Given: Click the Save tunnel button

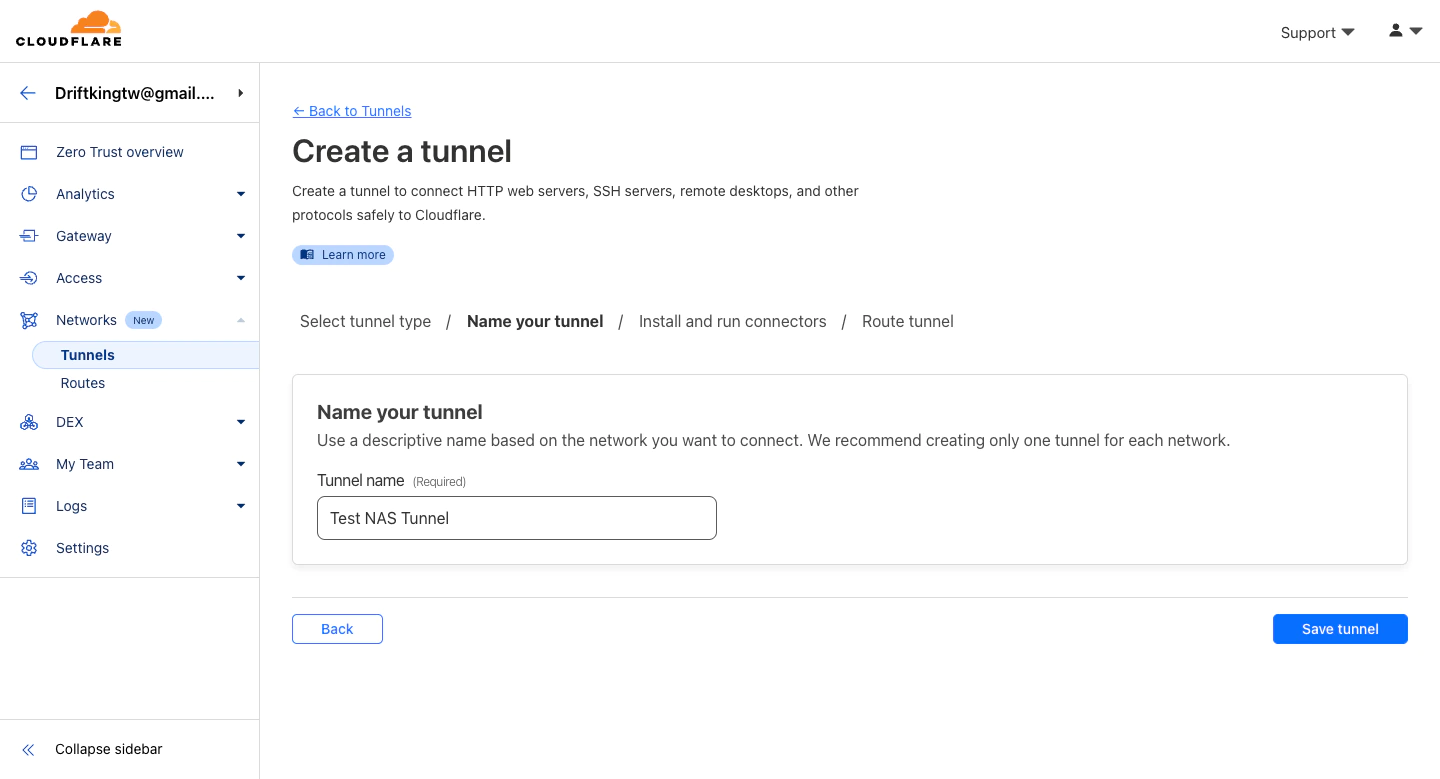Looking at the screenshot, I should (1340, 629).
